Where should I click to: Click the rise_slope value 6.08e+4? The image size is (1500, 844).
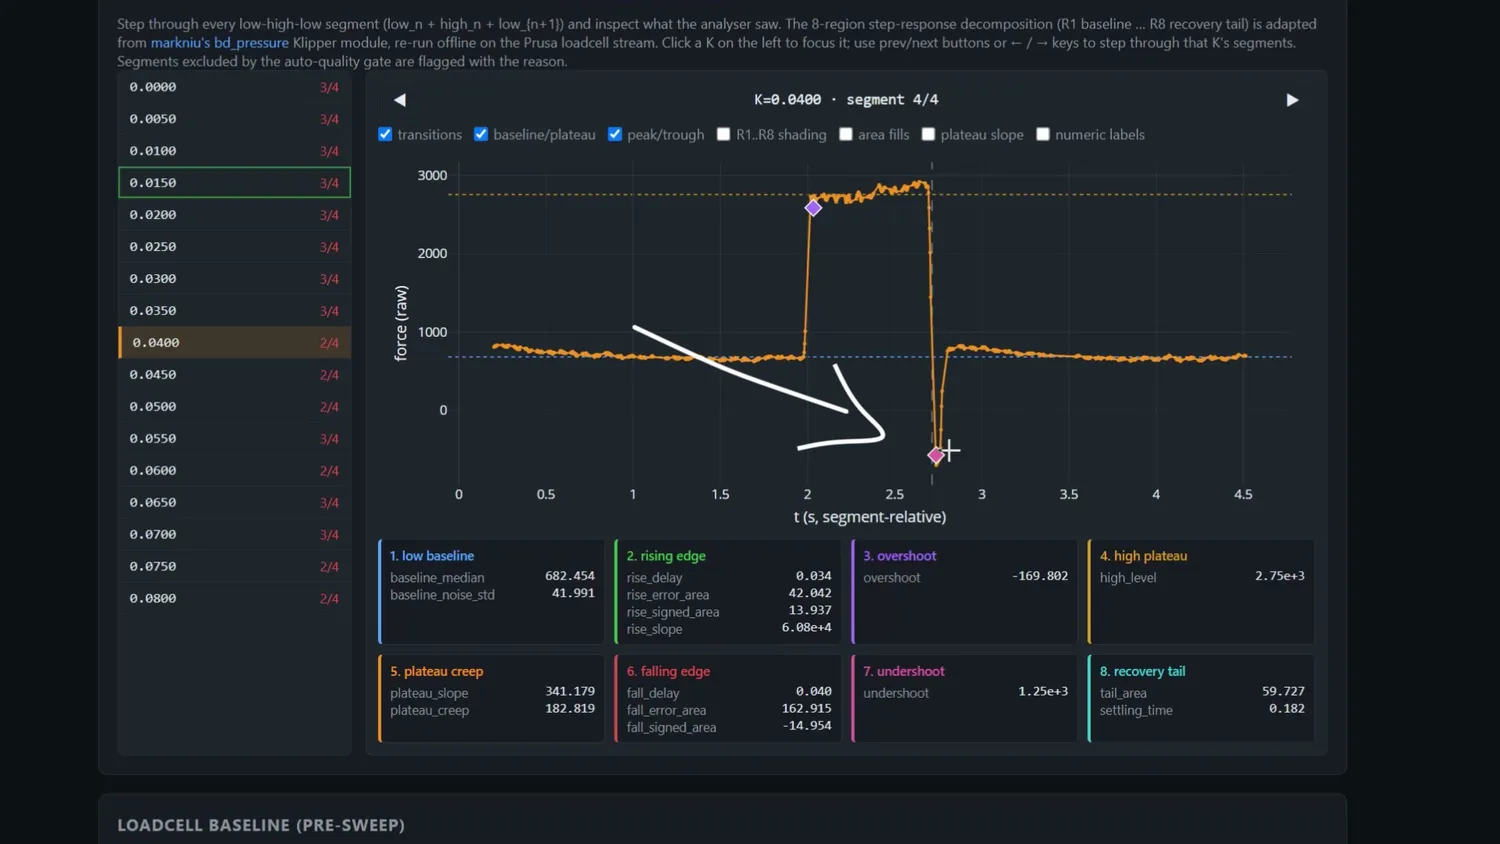(807, 628)
